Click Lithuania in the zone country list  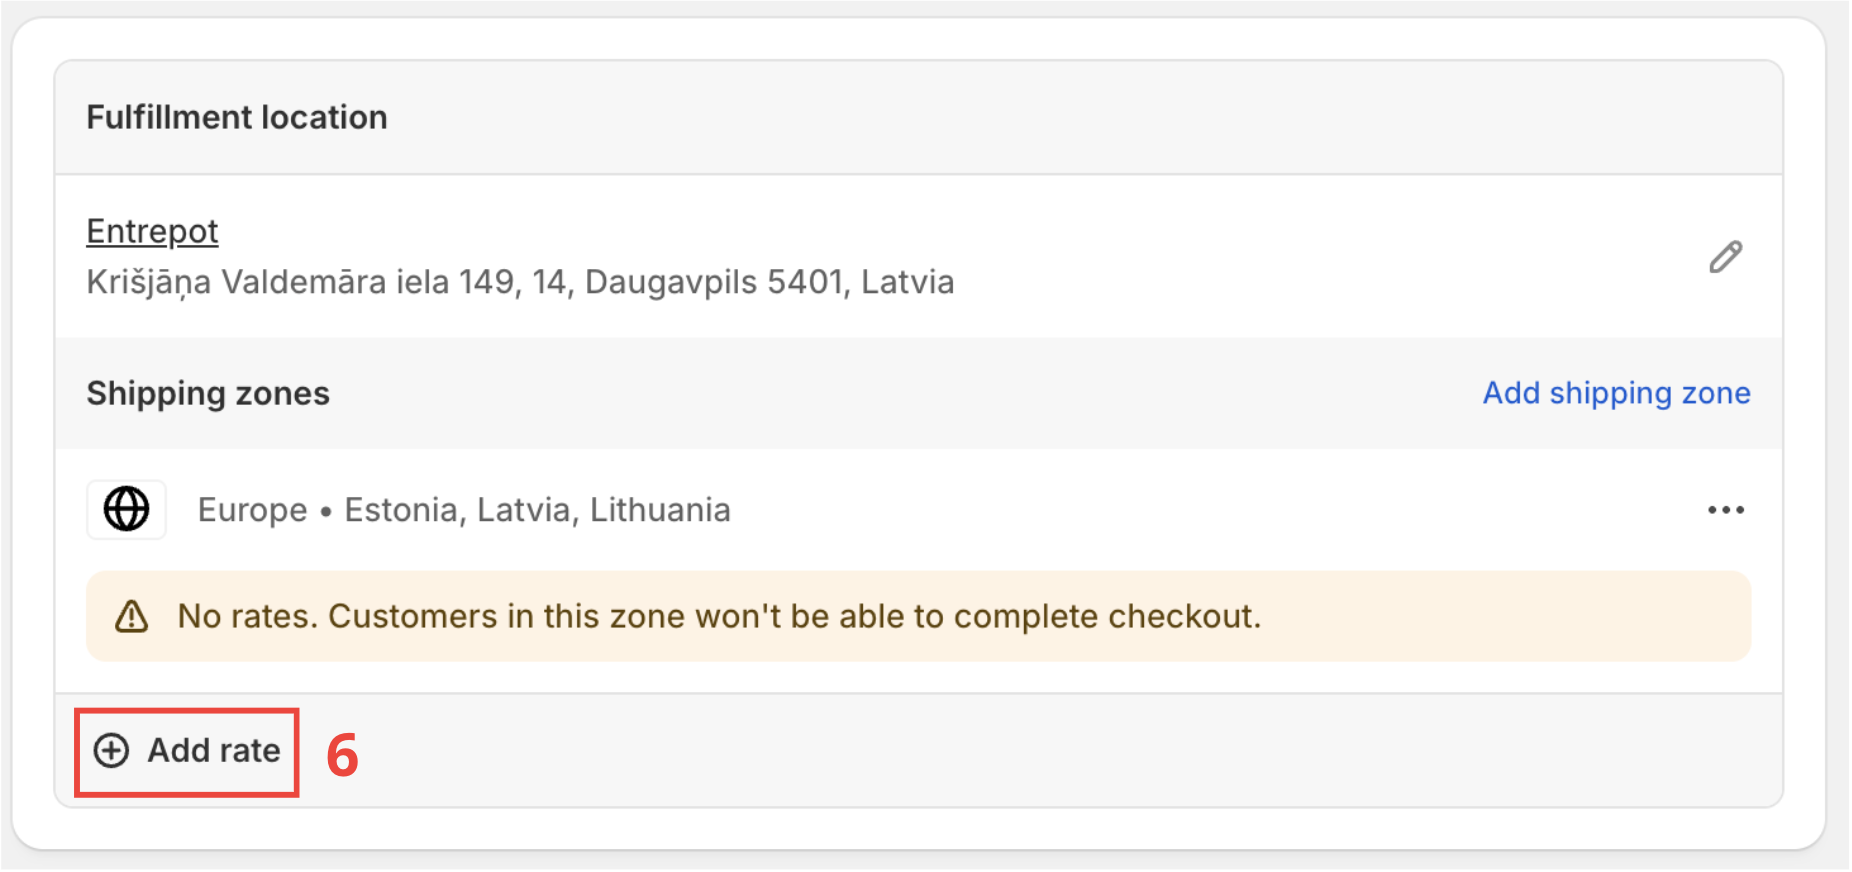coord(660,511)
